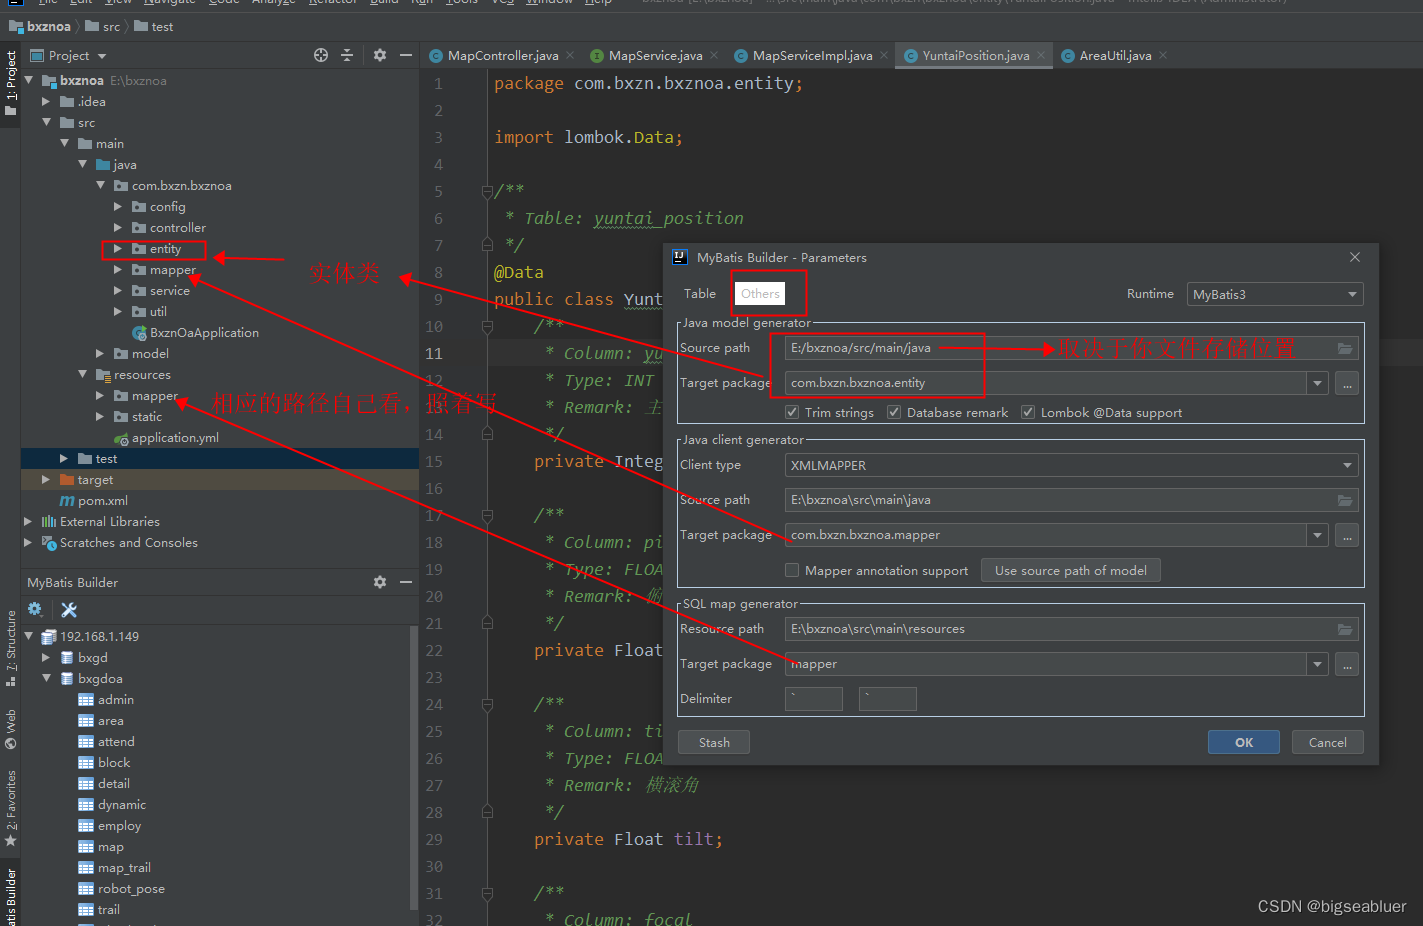Browse folder for SQL map Resource path
Screen dimensions: 1423x926
pos(1345,629)
